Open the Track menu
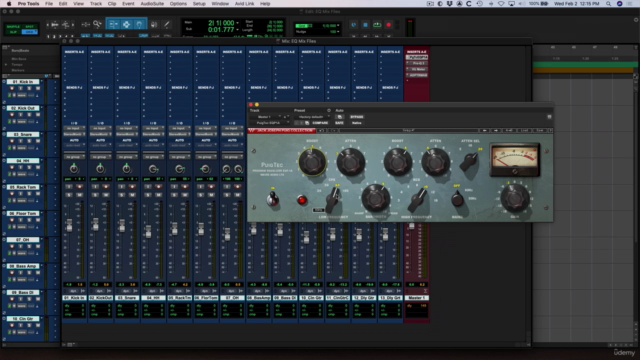This screenshot has width=640, height=360. [96, 4]
